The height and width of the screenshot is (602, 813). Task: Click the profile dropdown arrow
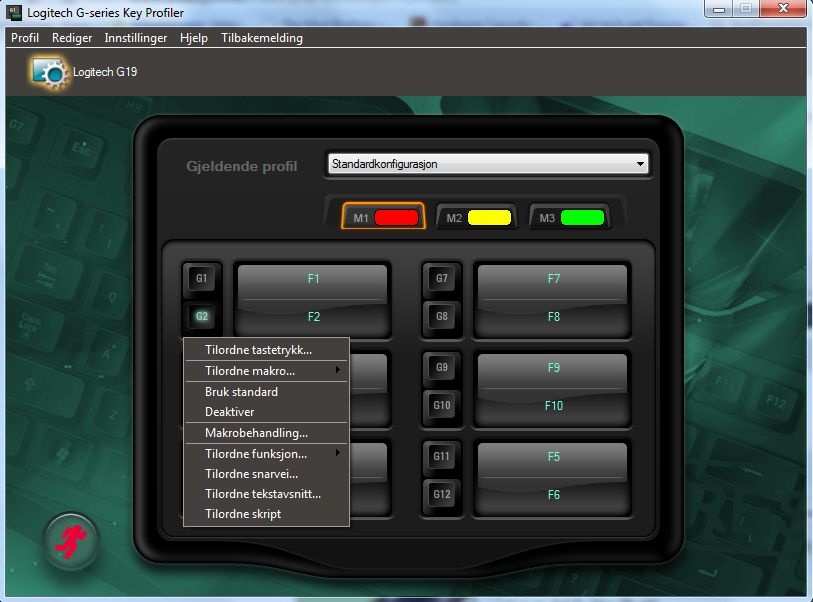[640, 164]
